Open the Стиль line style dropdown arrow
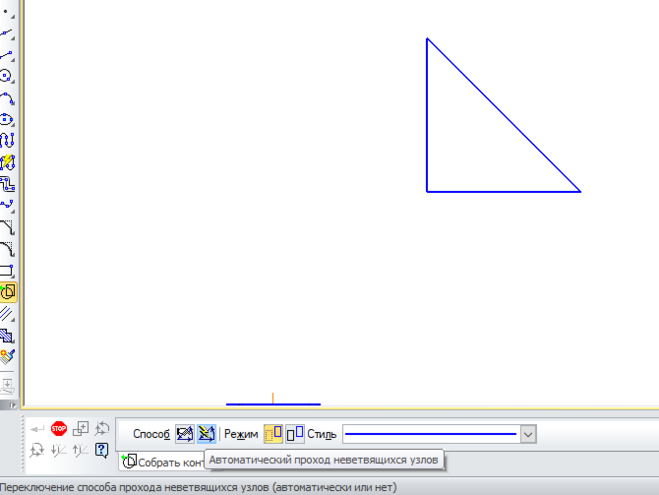This screenshot has width=659, height=495. [528, 434]
